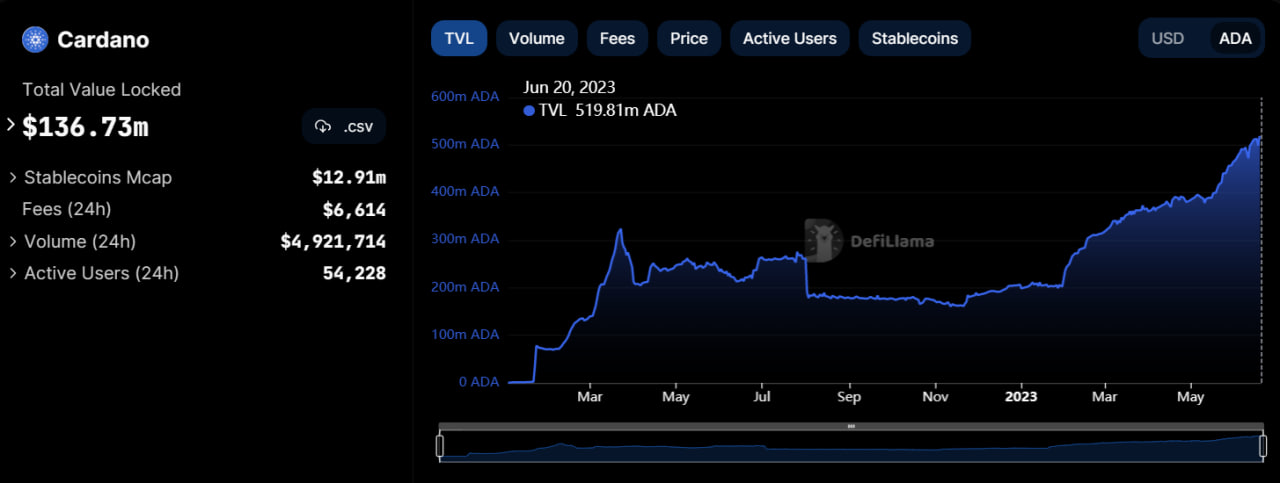Click the 54,228 active users value
This screenshot has width=1280, height=483.
pos(354,273)
